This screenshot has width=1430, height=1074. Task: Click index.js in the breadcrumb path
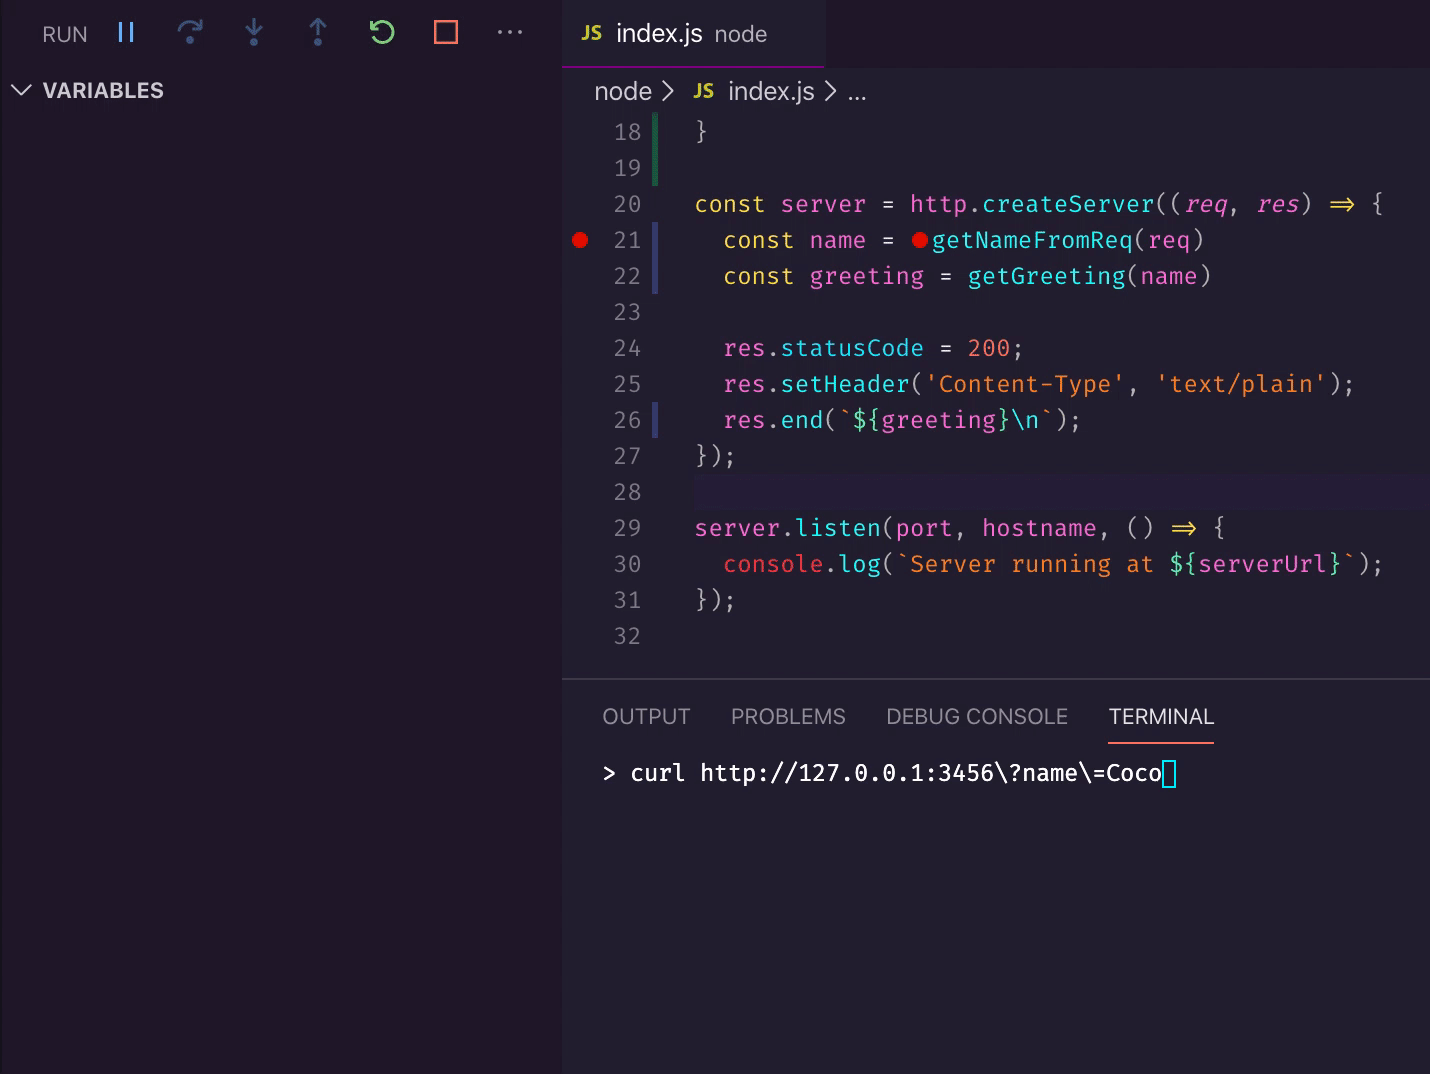(x=770, y=91)
